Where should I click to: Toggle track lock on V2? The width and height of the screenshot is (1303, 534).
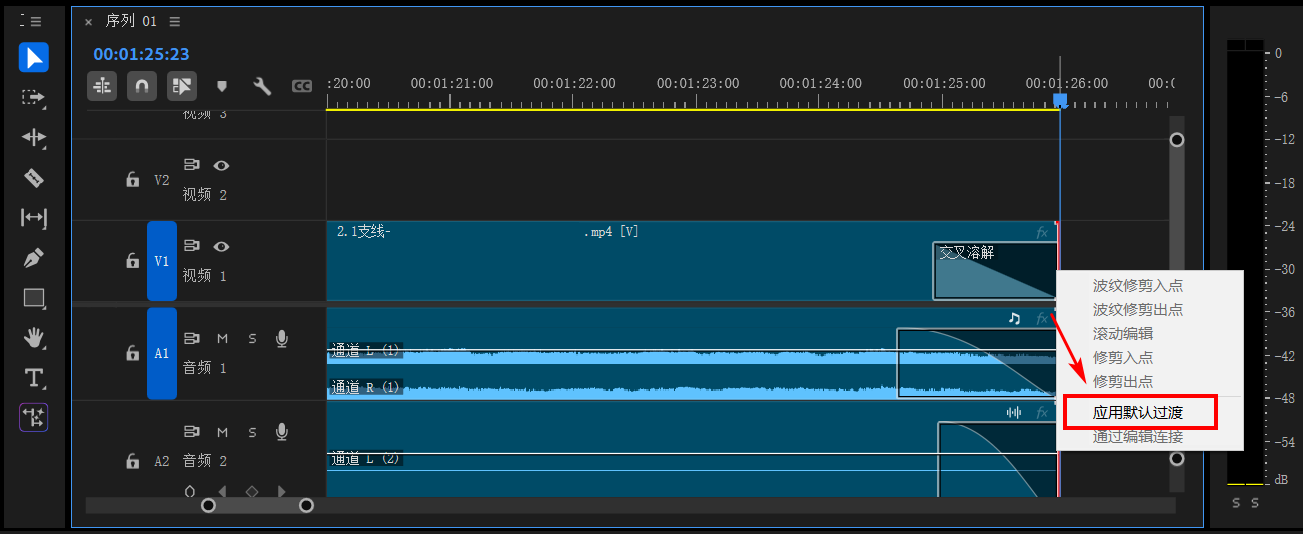pos(132,180)
